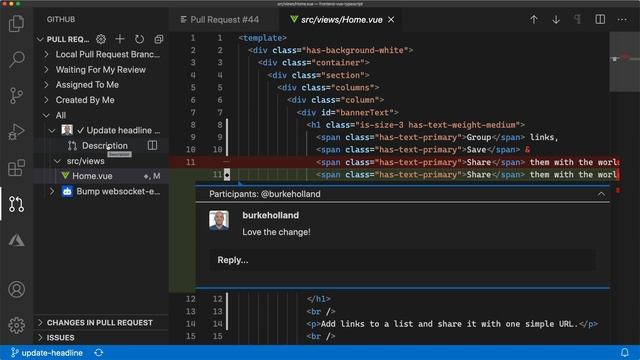Open the Azure view in activity bar
The height and width of the screenshot is (360, 640).
16,240
